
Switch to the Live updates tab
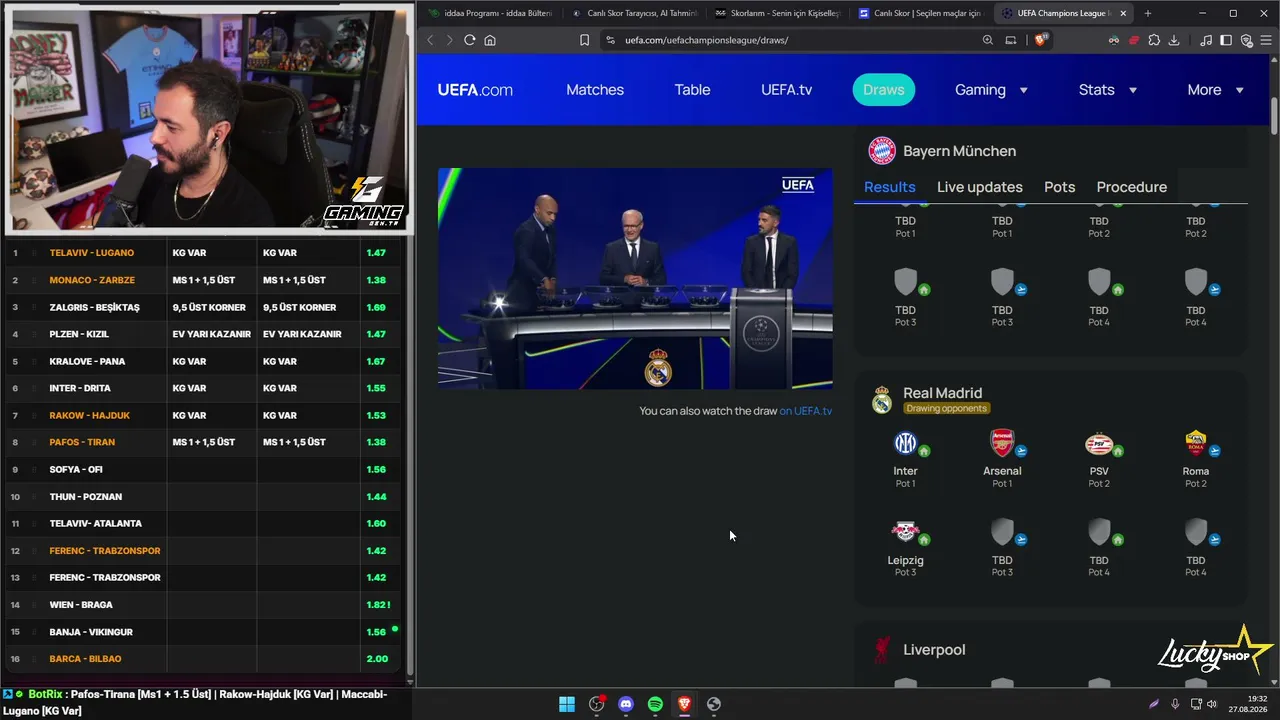click(x=980, y=187)
